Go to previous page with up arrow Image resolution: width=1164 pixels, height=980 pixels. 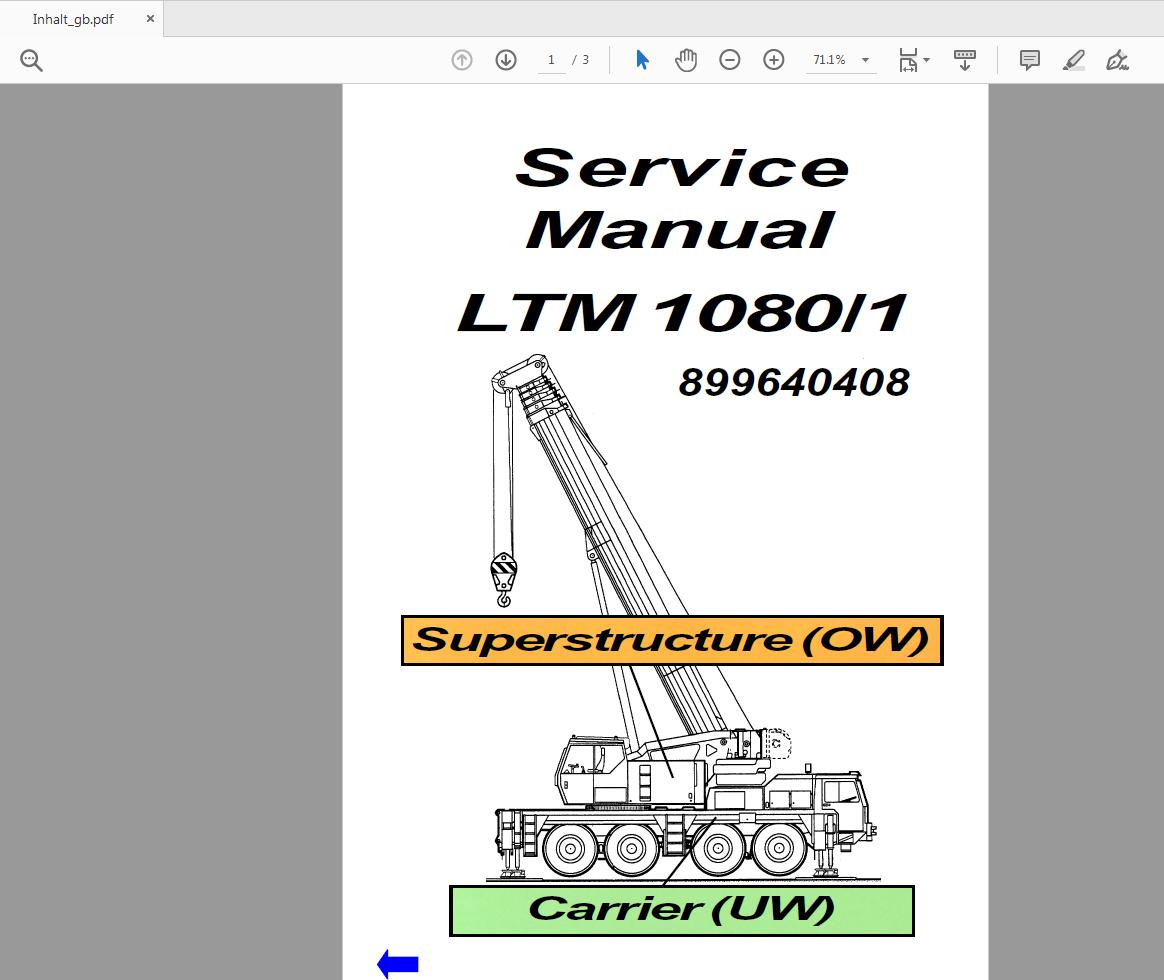point(462,60)
